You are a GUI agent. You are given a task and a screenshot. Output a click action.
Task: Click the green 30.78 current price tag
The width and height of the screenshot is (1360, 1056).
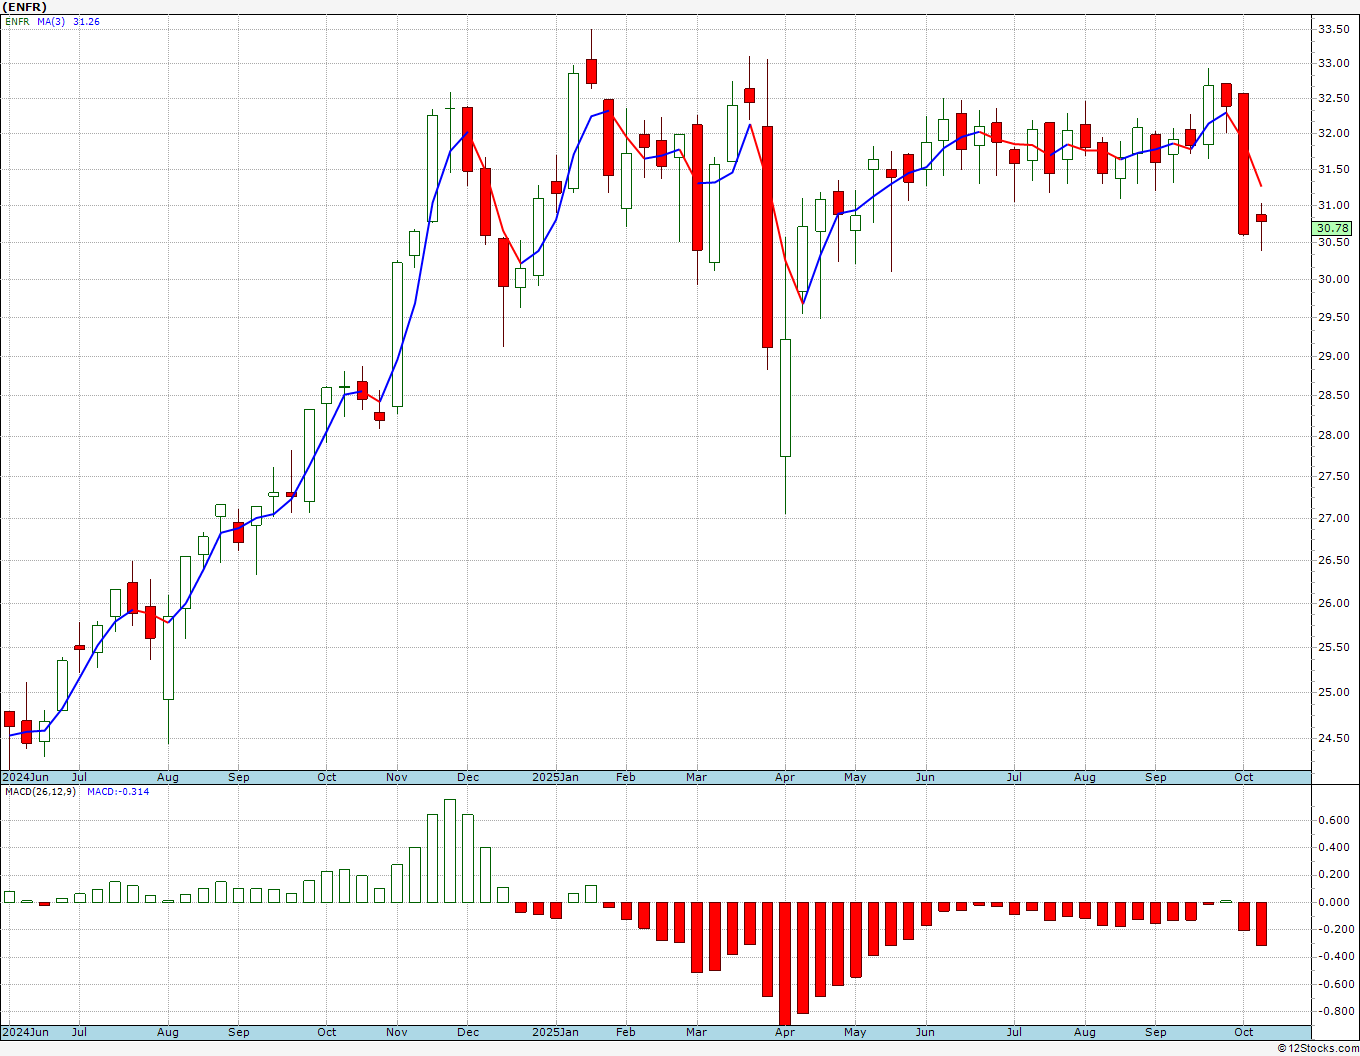pos(1333,228)
